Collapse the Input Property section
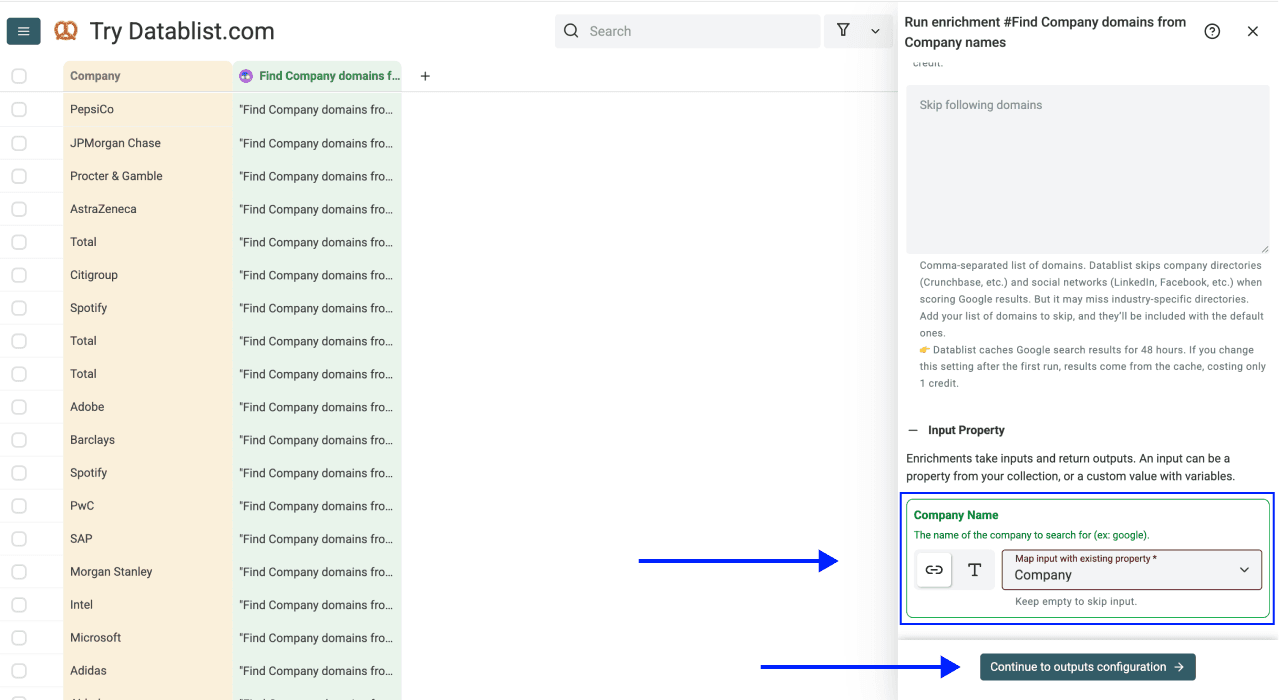This screenshot has width=1279, height=700. point(911,429)
